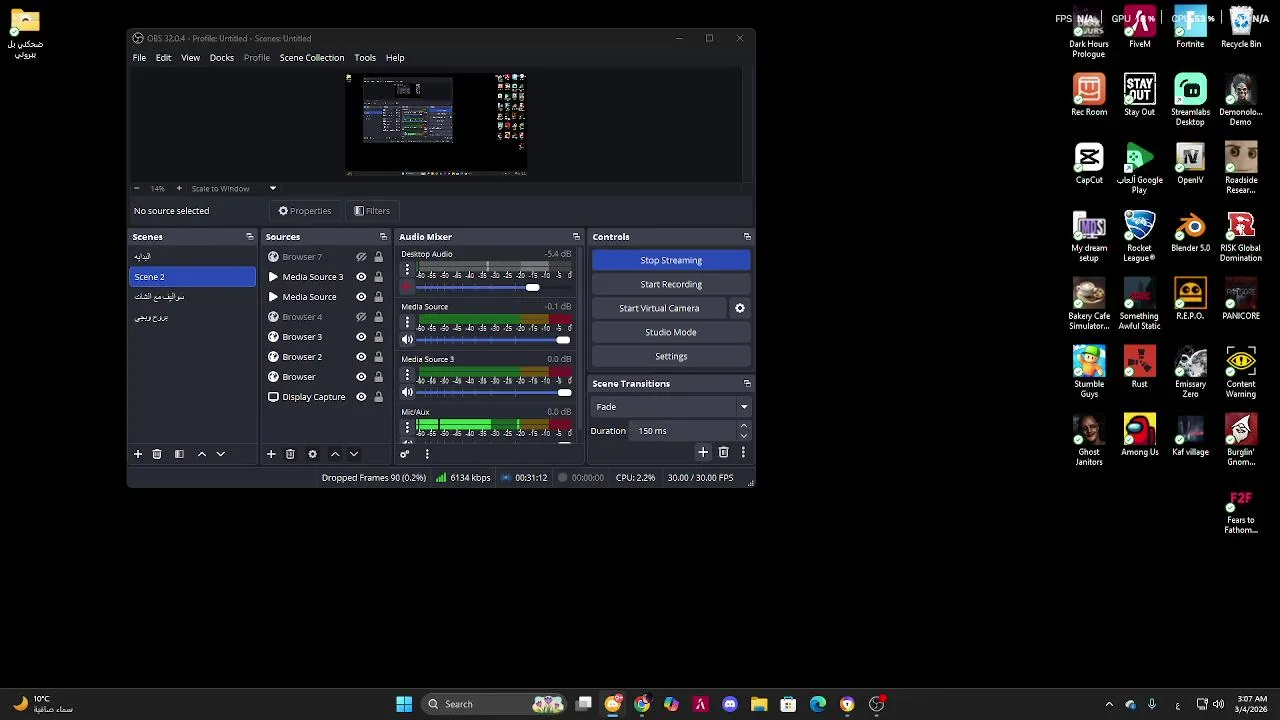Image resolution: width=1280 pixels, height=720 pixels.
Task: Open OBS Settings button in Controls
Action: pyautogui.click(x=671, y=356)
